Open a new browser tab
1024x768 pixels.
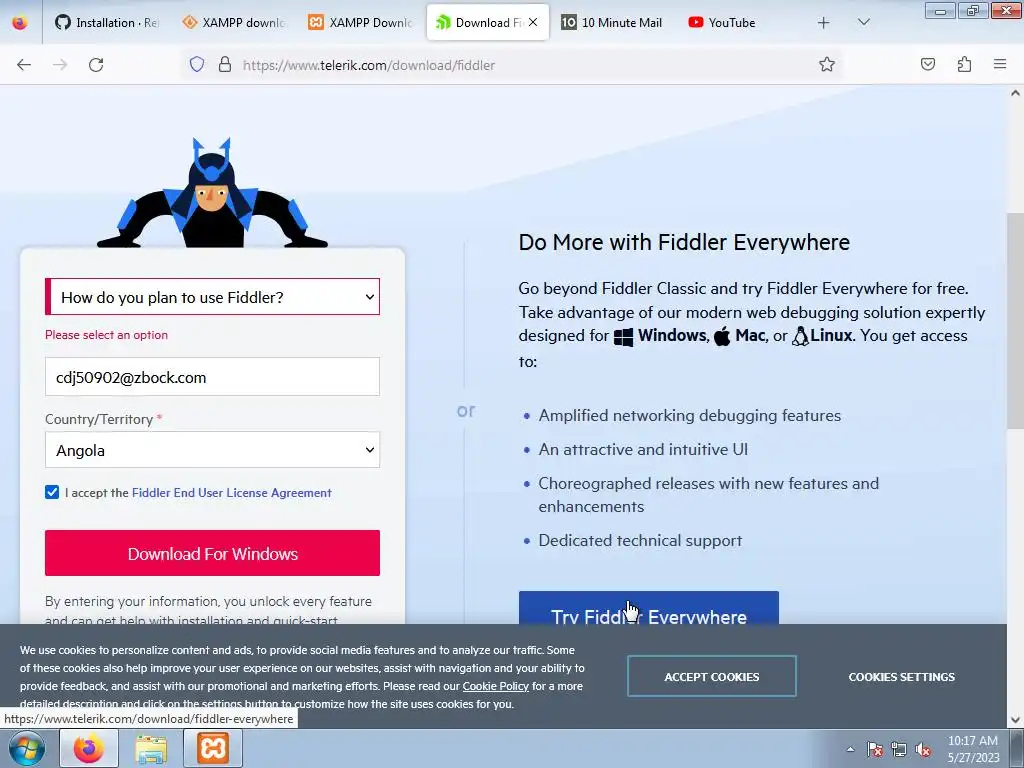pyautogui.click(x=824, y=23)
